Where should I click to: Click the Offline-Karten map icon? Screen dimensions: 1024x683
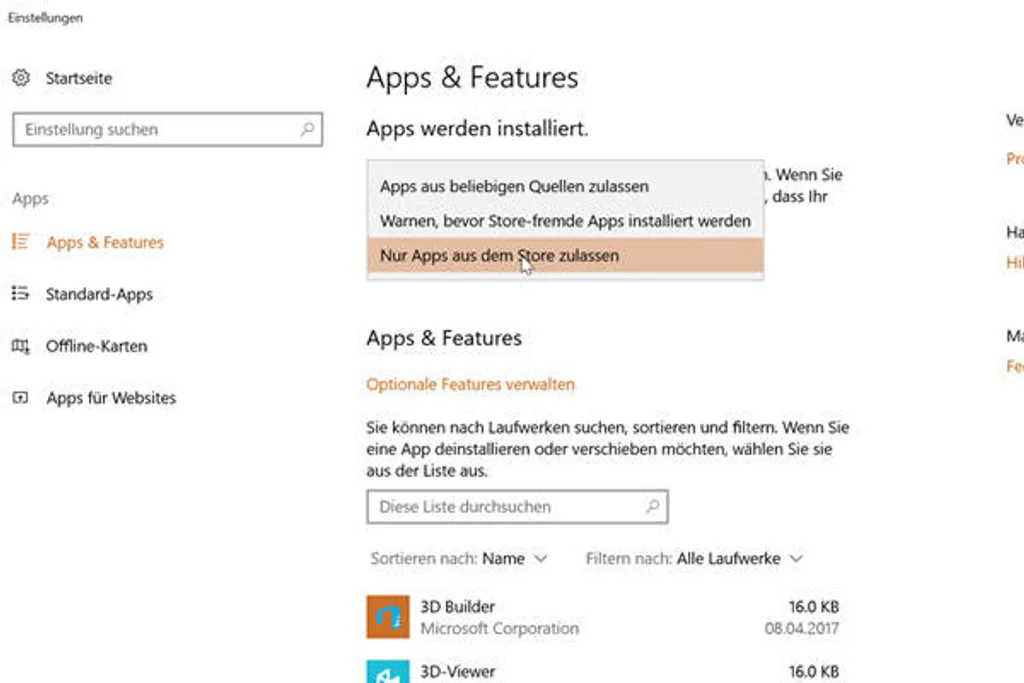[x=20, y=346]
